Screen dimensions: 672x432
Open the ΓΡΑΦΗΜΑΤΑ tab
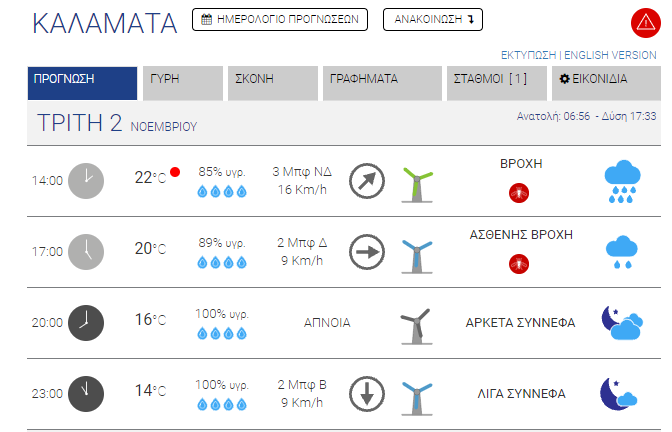tap(382, 83)
